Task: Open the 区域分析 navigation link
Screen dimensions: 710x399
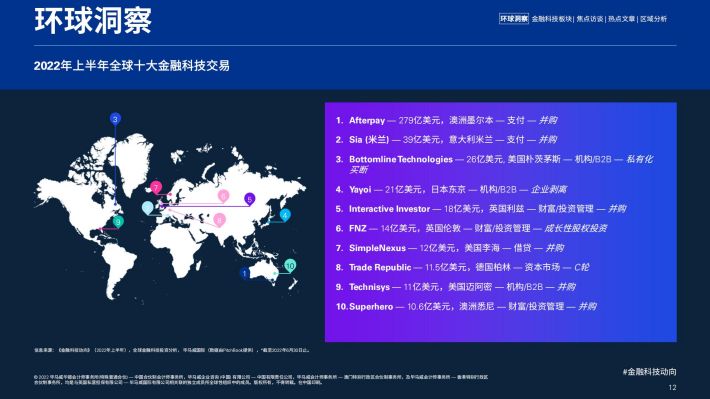Action: (x=653, y=19)
